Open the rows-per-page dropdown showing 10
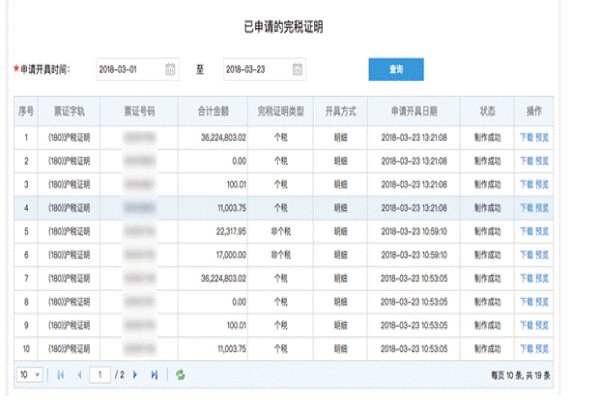Screen dimensions: 600x400 [29, 375]
